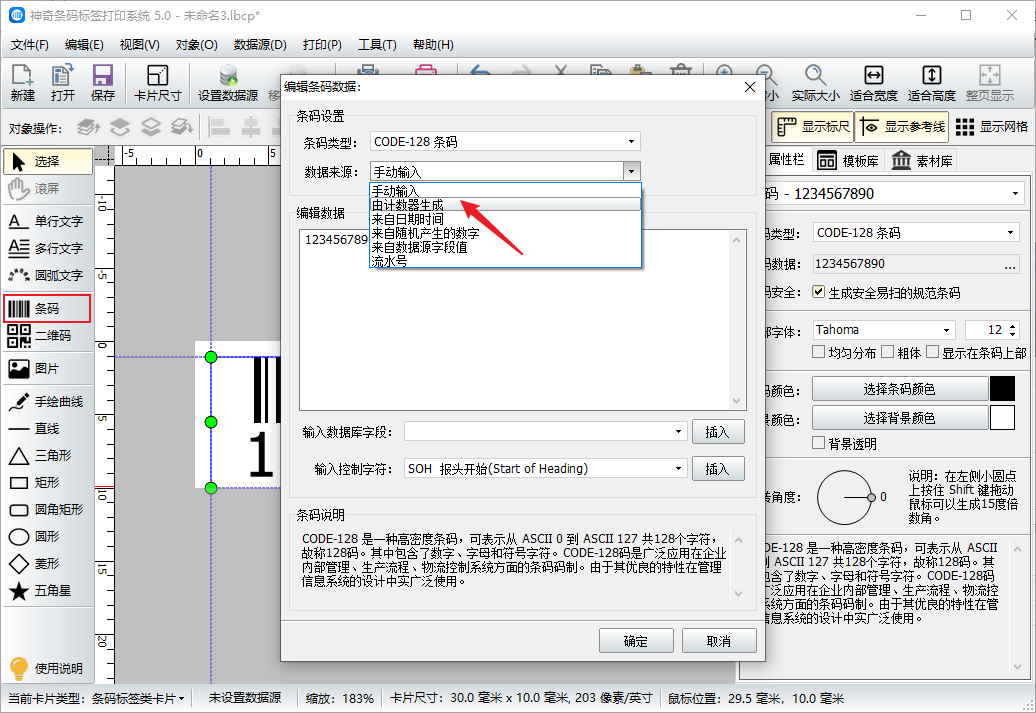Choose 'From random number' data source option
The image size is (1036, 713).
(x=505, y=233)
